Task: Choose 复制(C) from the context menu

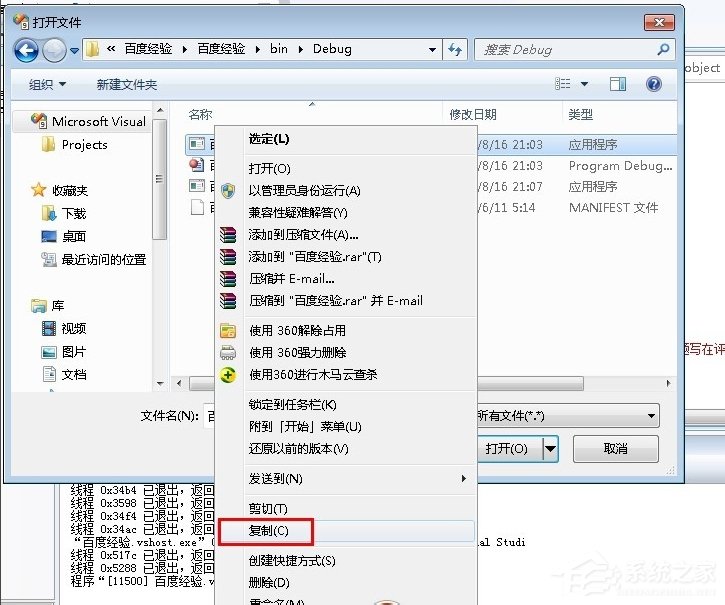Action: point(268,531)
